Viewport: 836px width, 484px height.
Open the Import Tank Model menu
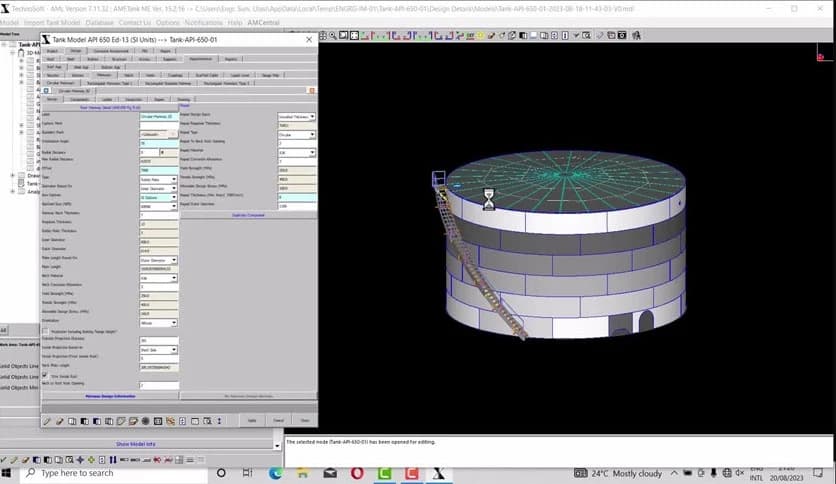(x=54, y=21)
